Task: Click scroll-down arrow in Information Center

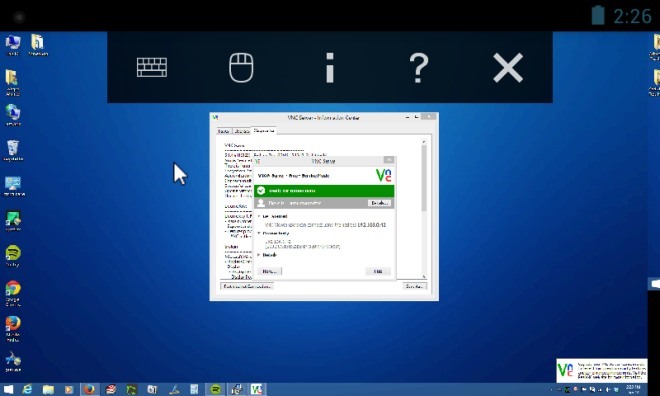Action: 424,276
